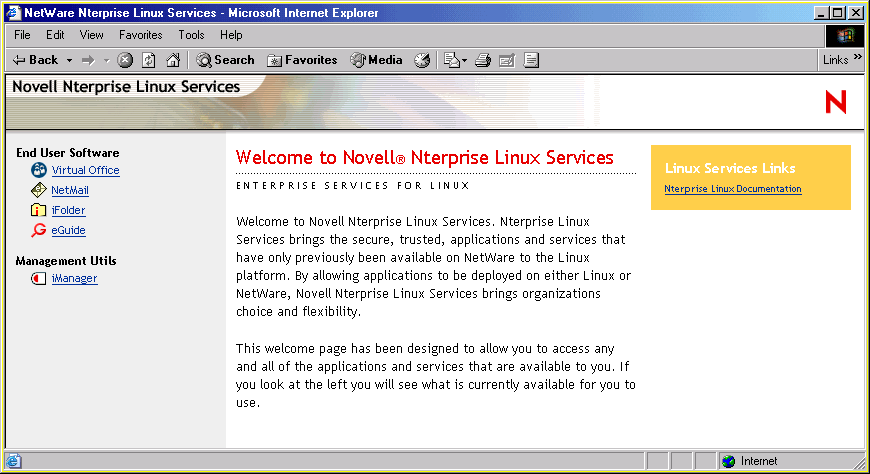Click the red Novell N logo

[x=836, y=102]
